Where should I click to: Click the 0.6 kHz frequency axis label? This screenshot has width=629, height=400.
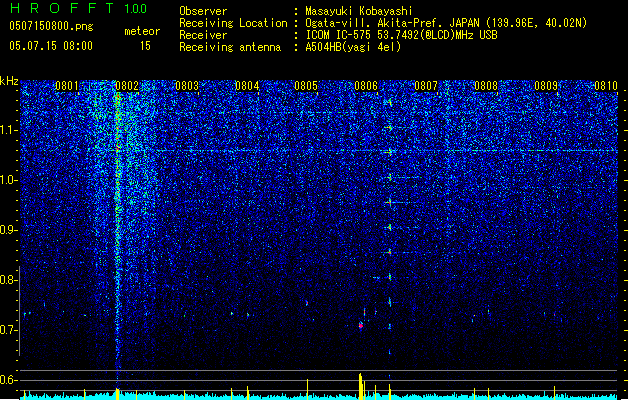(9, 380)
